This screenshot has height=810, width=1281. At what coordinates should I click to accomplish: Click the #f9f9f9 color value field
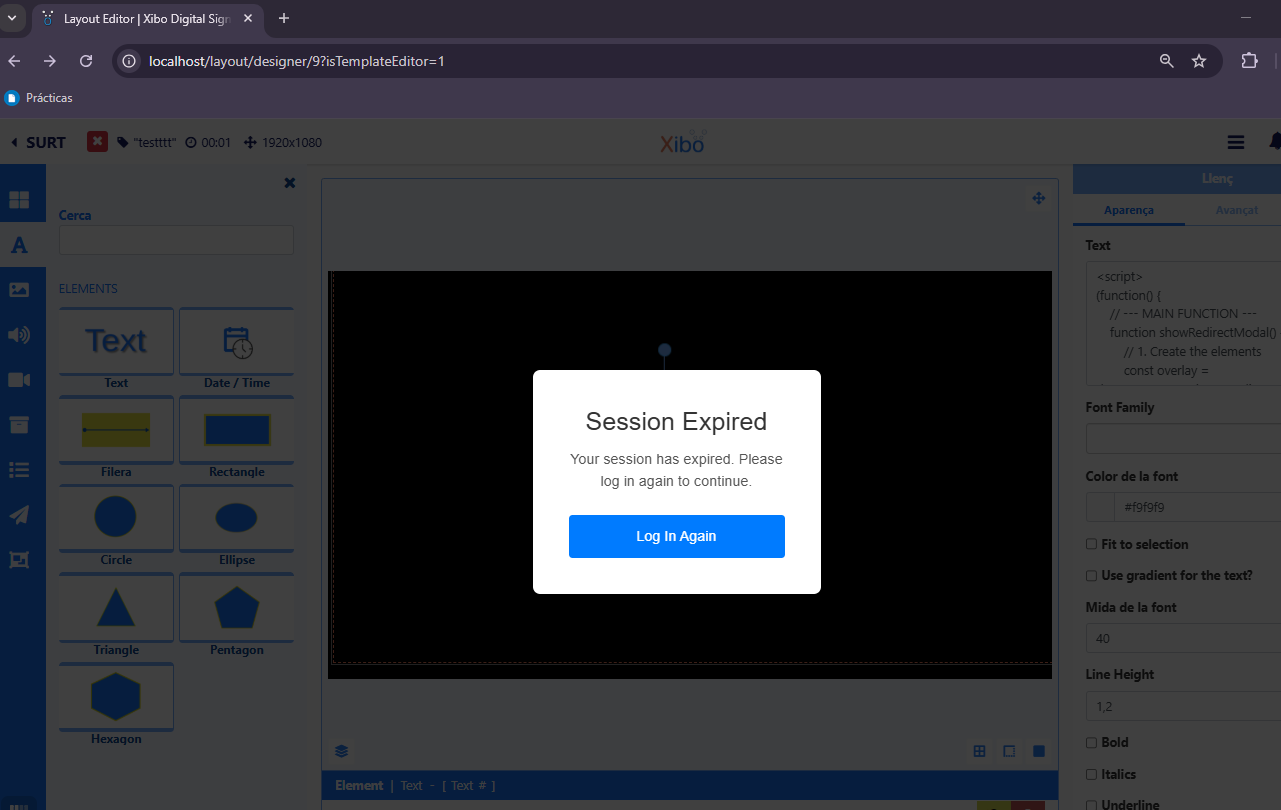click(1198, 507)
